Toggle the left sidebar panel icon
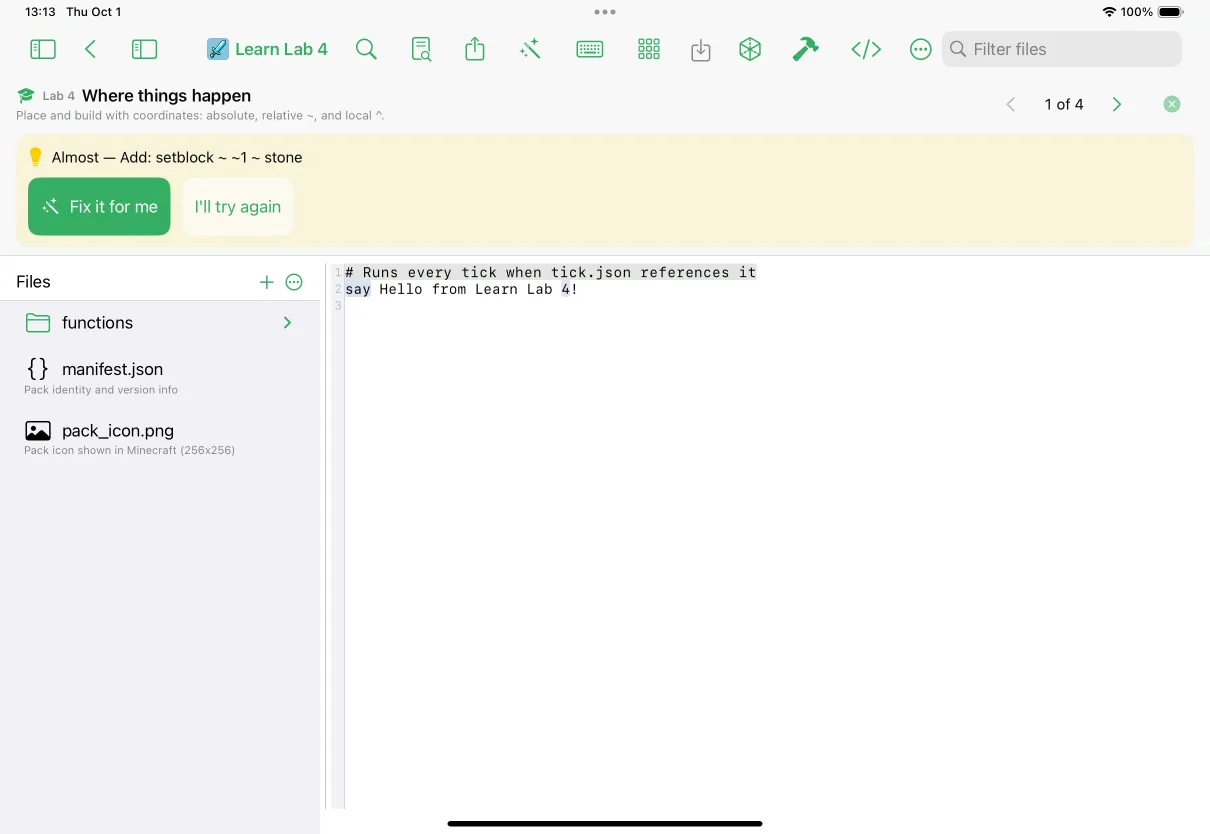The height and width of the screenshot is (834, 1210). tap(43, 49)
